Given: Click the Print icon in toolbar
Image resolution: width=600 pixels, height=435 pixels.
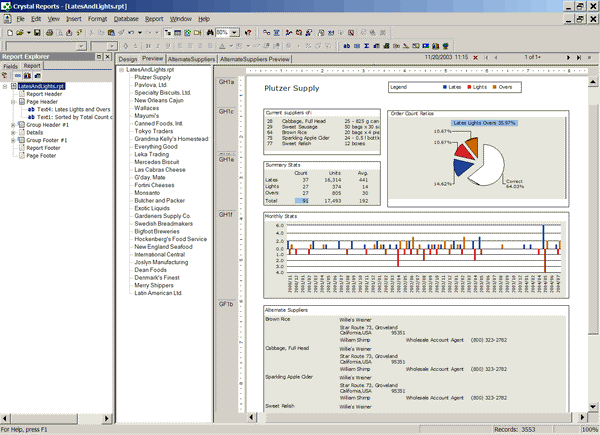Looking at the screenshot, I should pyautogui.click(x=49, y=33).
